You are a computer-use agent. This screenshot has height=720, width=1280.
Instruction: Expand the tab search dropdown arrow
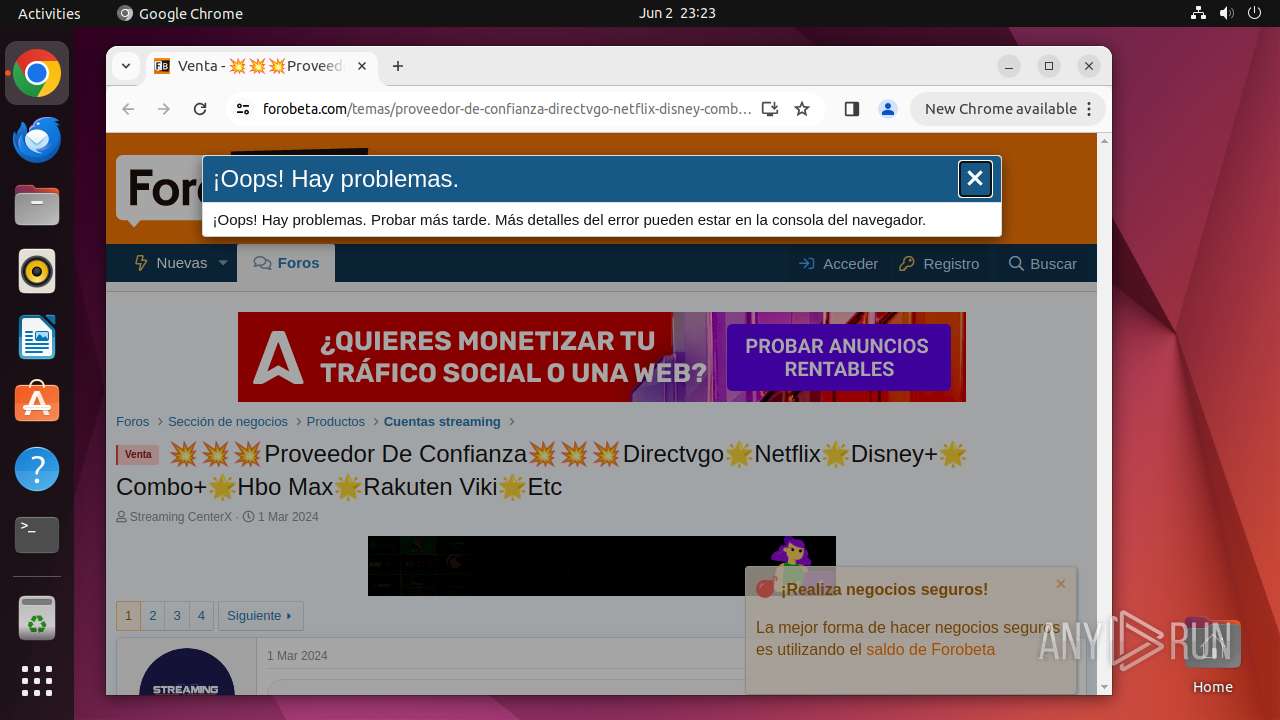point(125,66)
